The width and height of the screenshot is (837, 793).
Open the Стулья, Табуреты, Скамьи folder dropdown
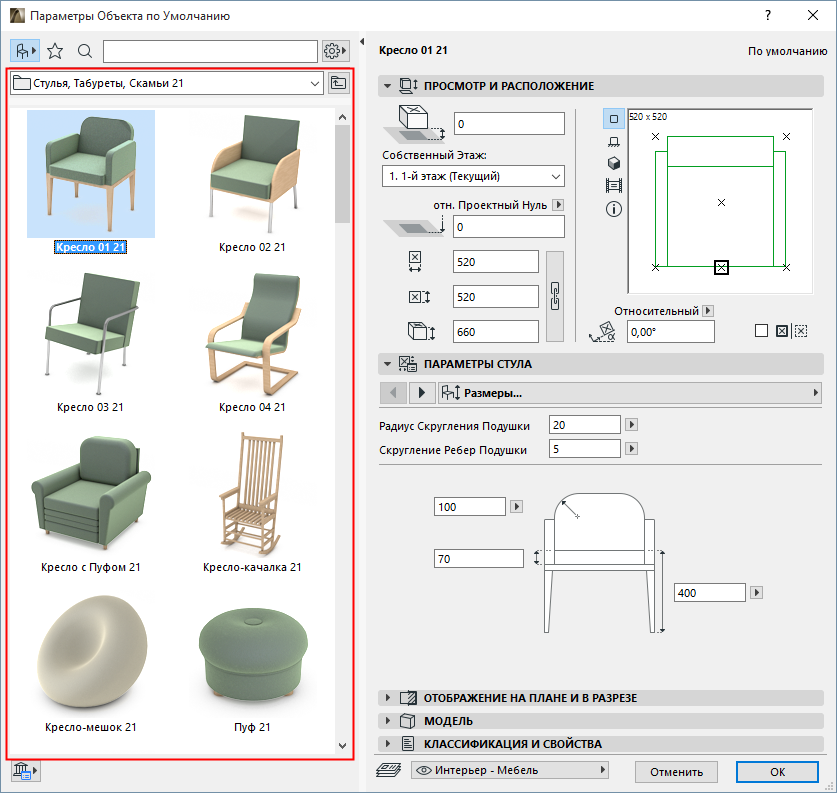[x=165, y=84]
